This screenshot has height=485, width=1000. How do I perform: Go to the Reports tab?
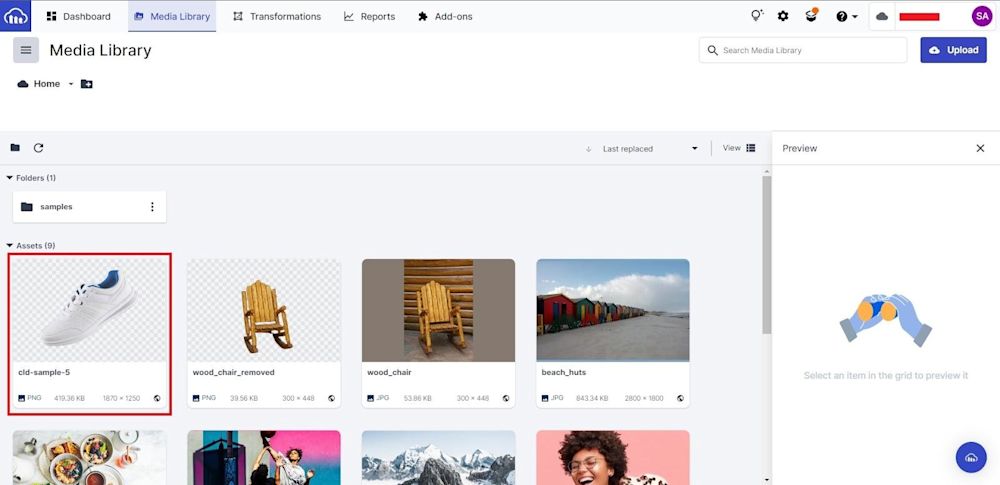pos(369,16)
